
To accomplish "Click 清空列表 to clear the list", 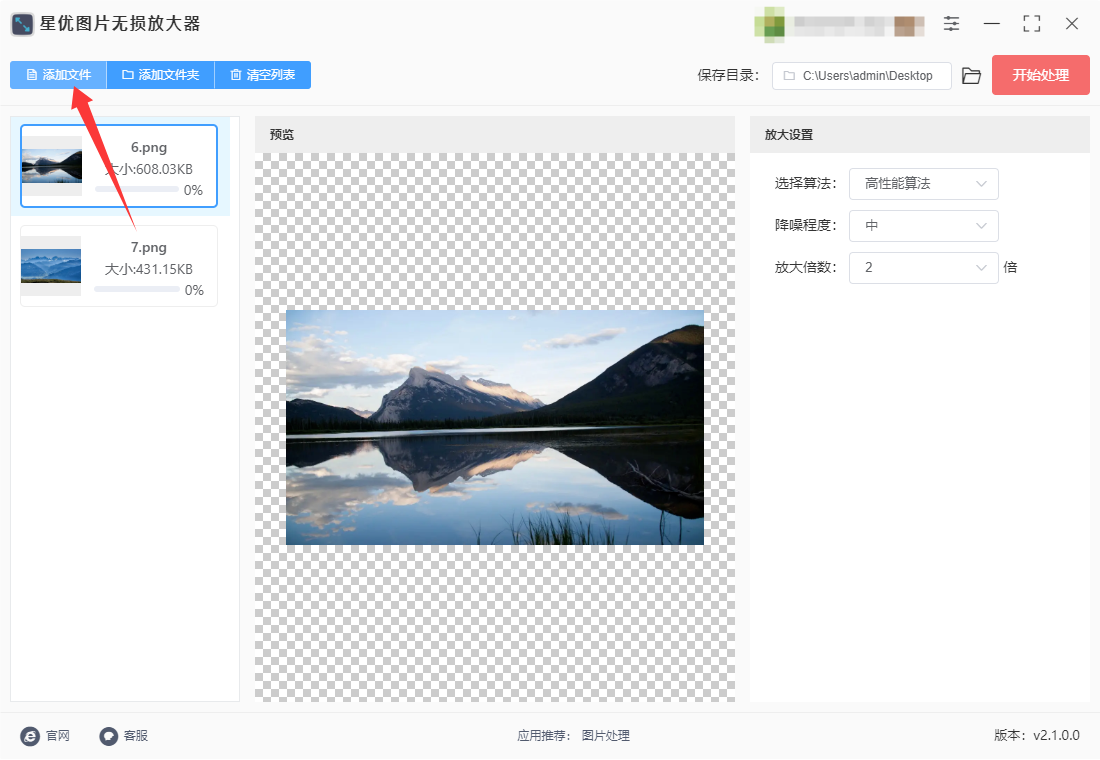I will click(x=262, y=74).
